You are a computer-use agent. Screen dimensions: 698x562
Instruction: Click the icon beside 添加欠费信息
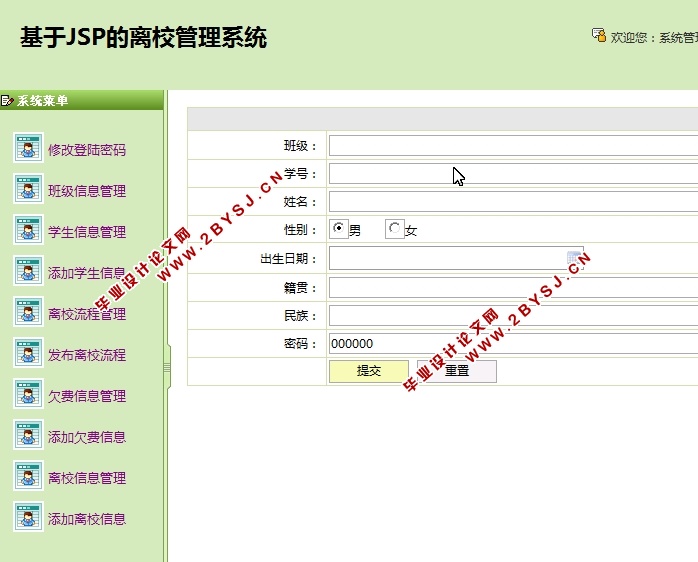28,435
